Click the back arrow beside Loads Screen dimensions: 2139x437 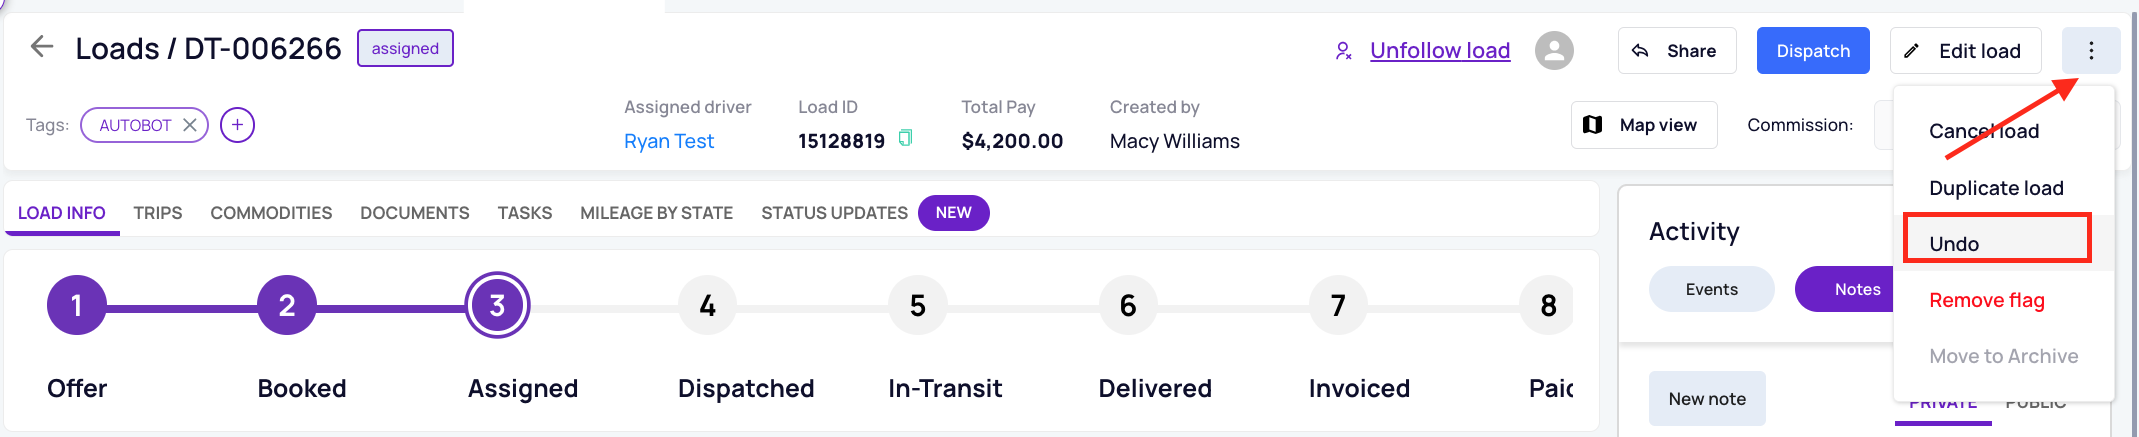[x=41, y=47]
